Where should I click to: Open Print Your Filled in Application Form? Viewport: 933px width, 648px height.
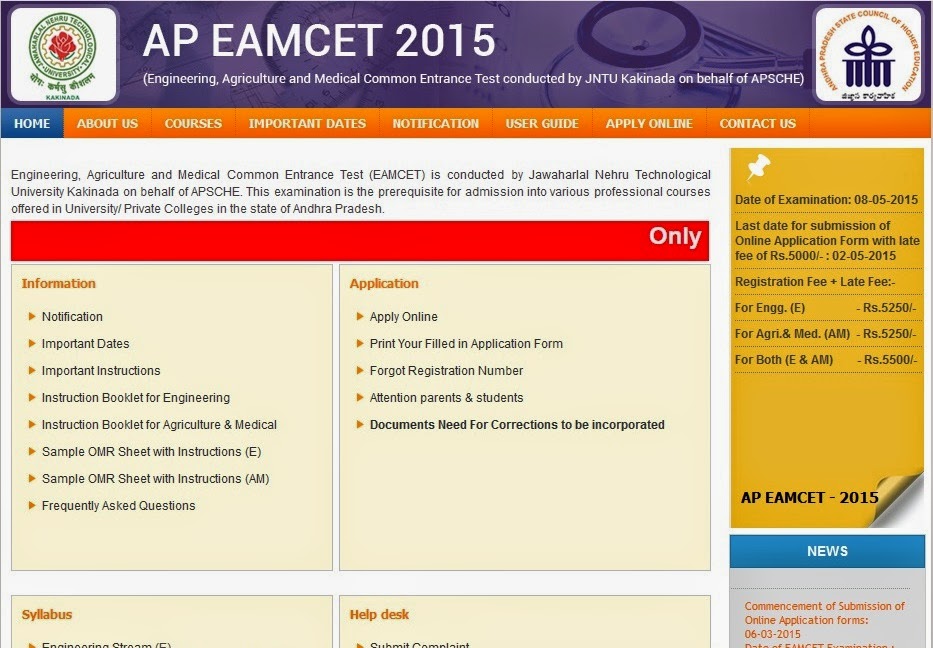(466, 343)
